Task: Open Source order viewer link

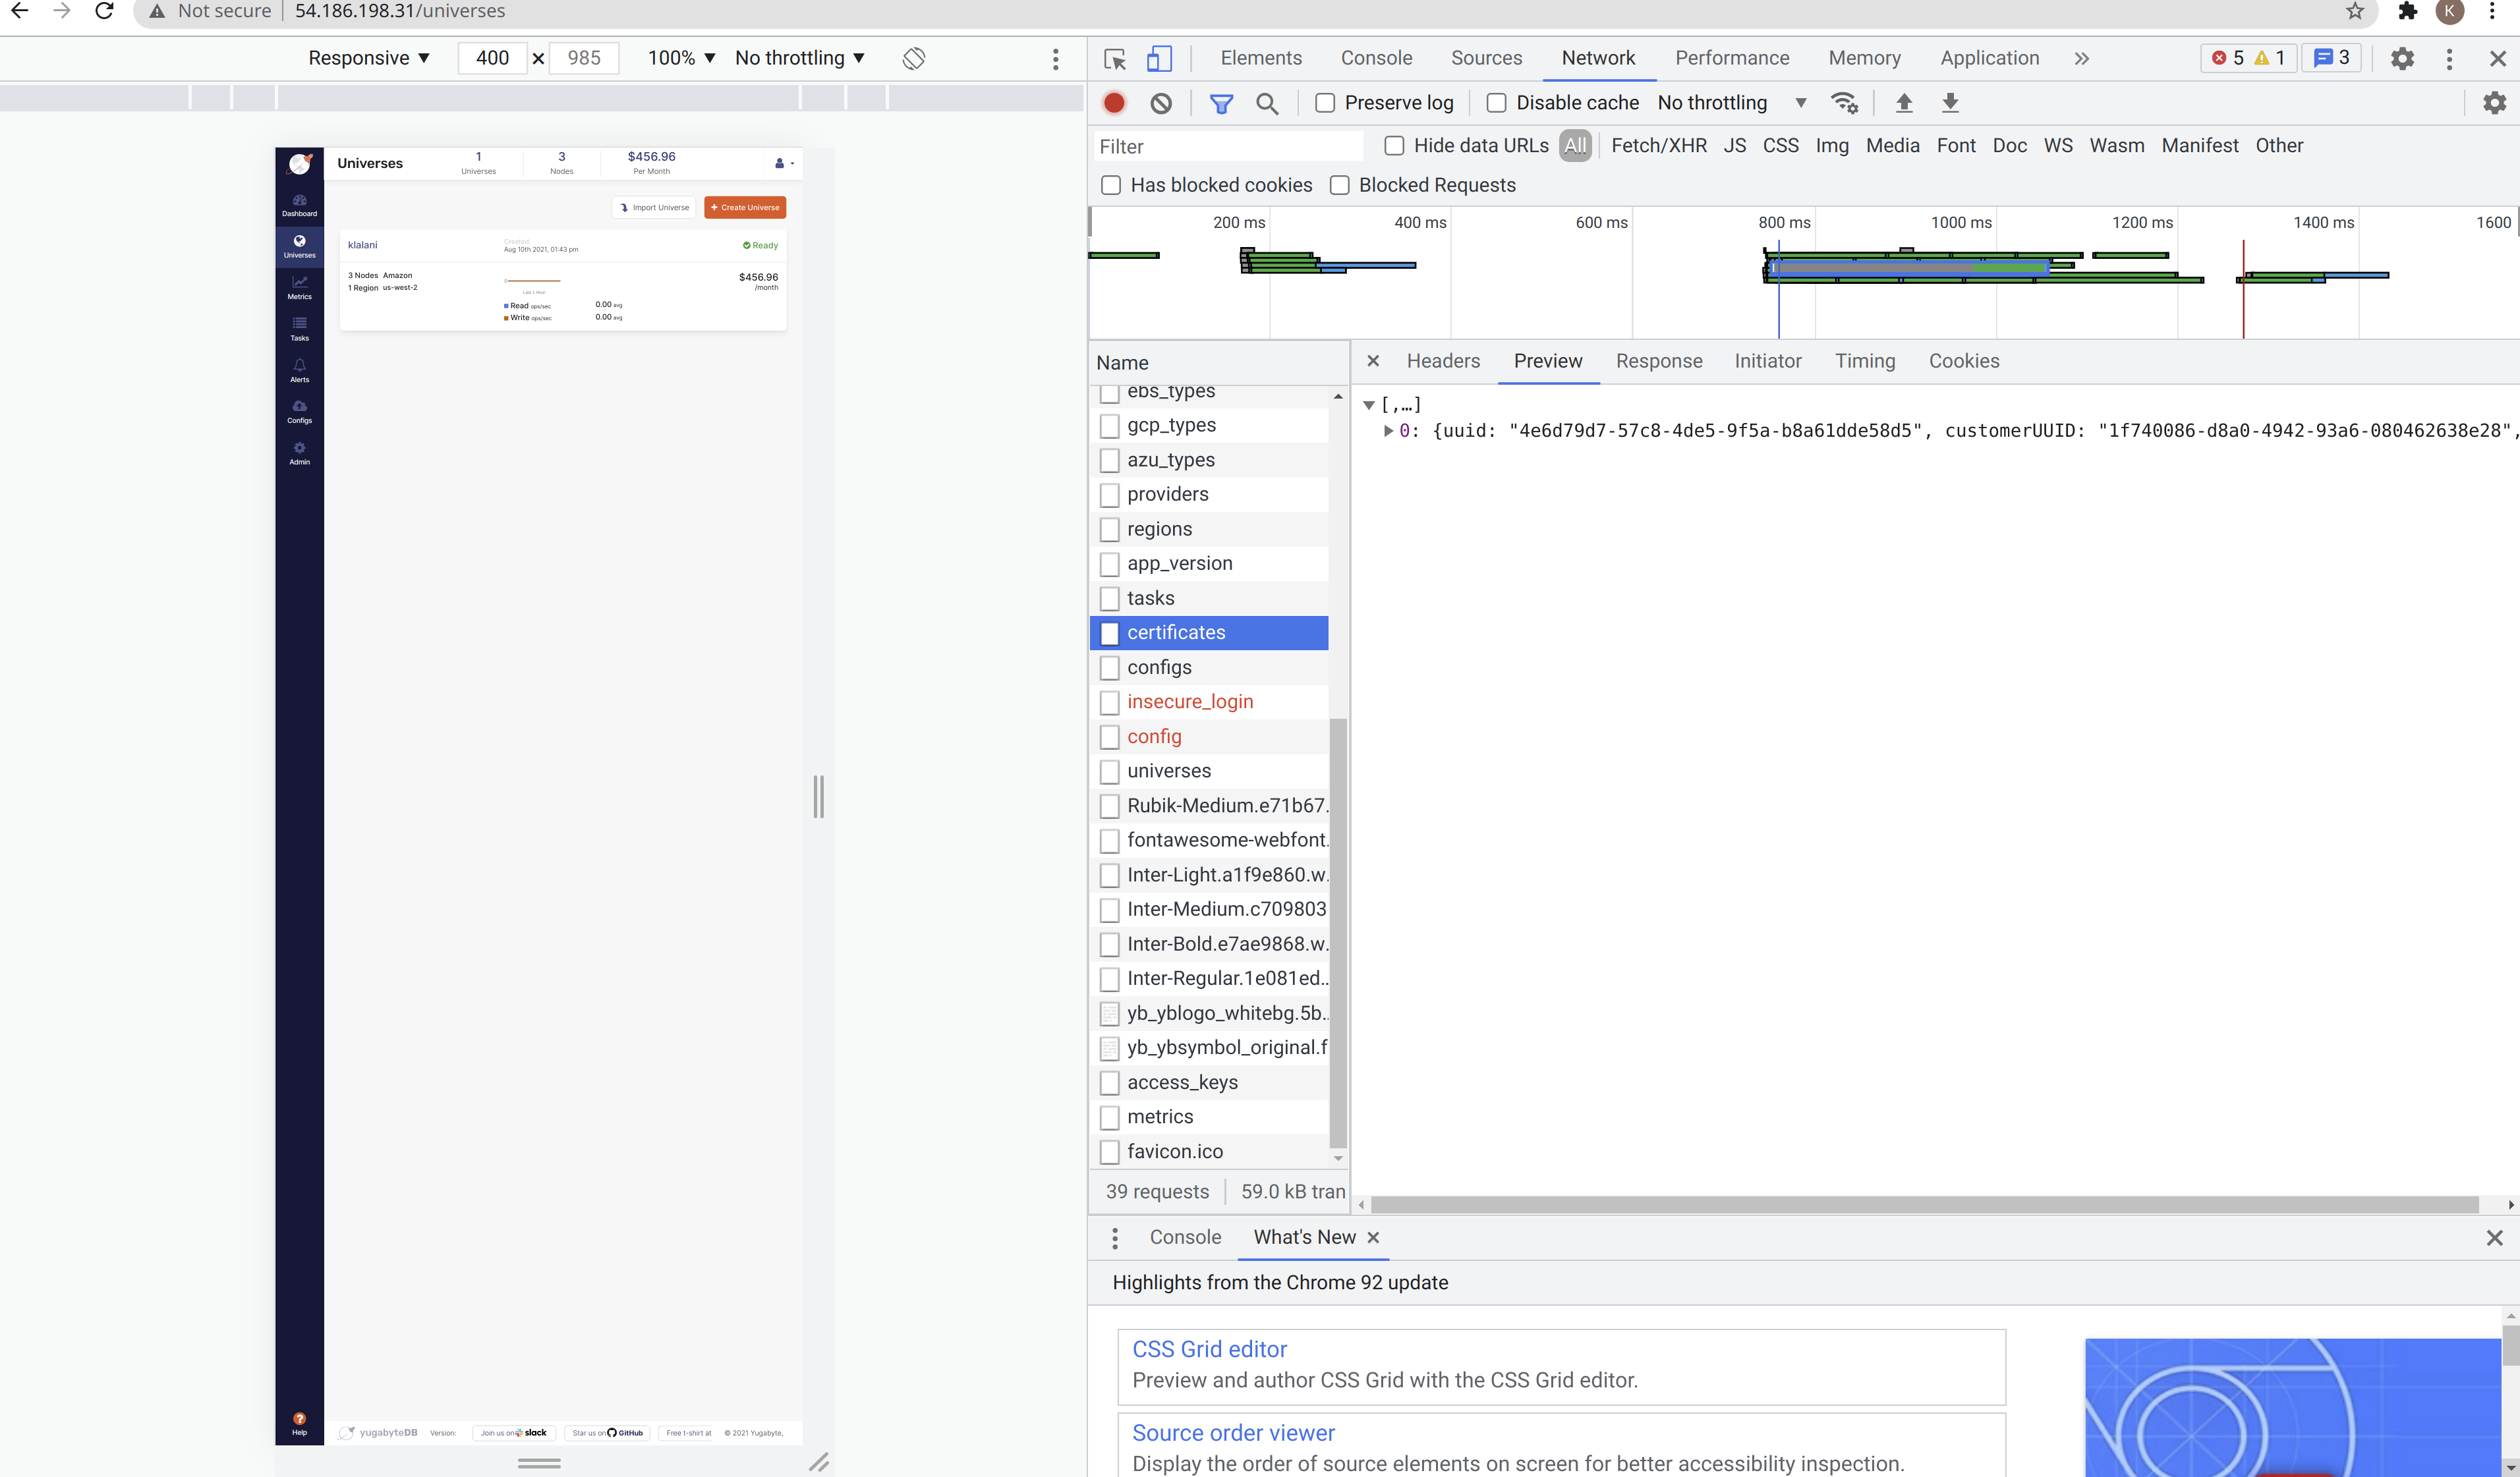Action: point(1233,1433)
